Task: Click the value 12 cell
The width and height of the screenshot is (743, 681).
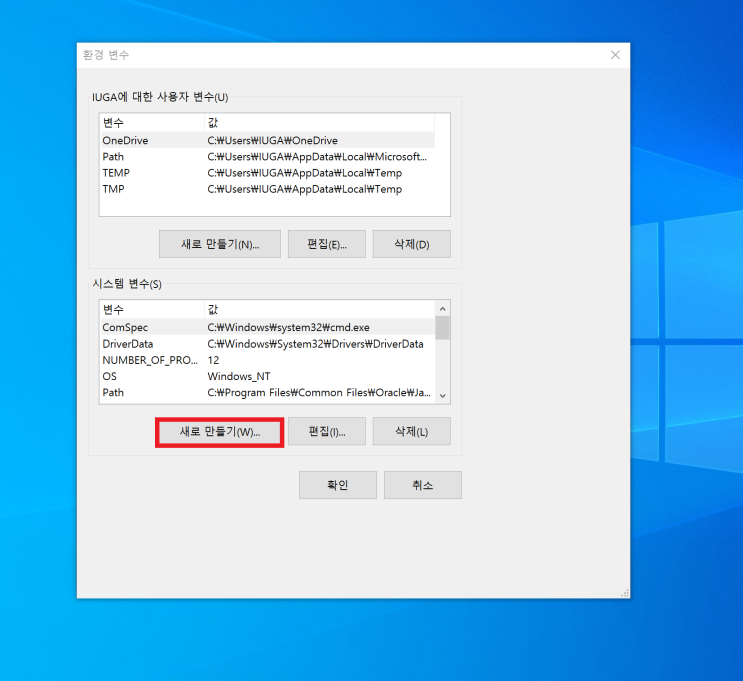Action: click(x=213, y=360)
